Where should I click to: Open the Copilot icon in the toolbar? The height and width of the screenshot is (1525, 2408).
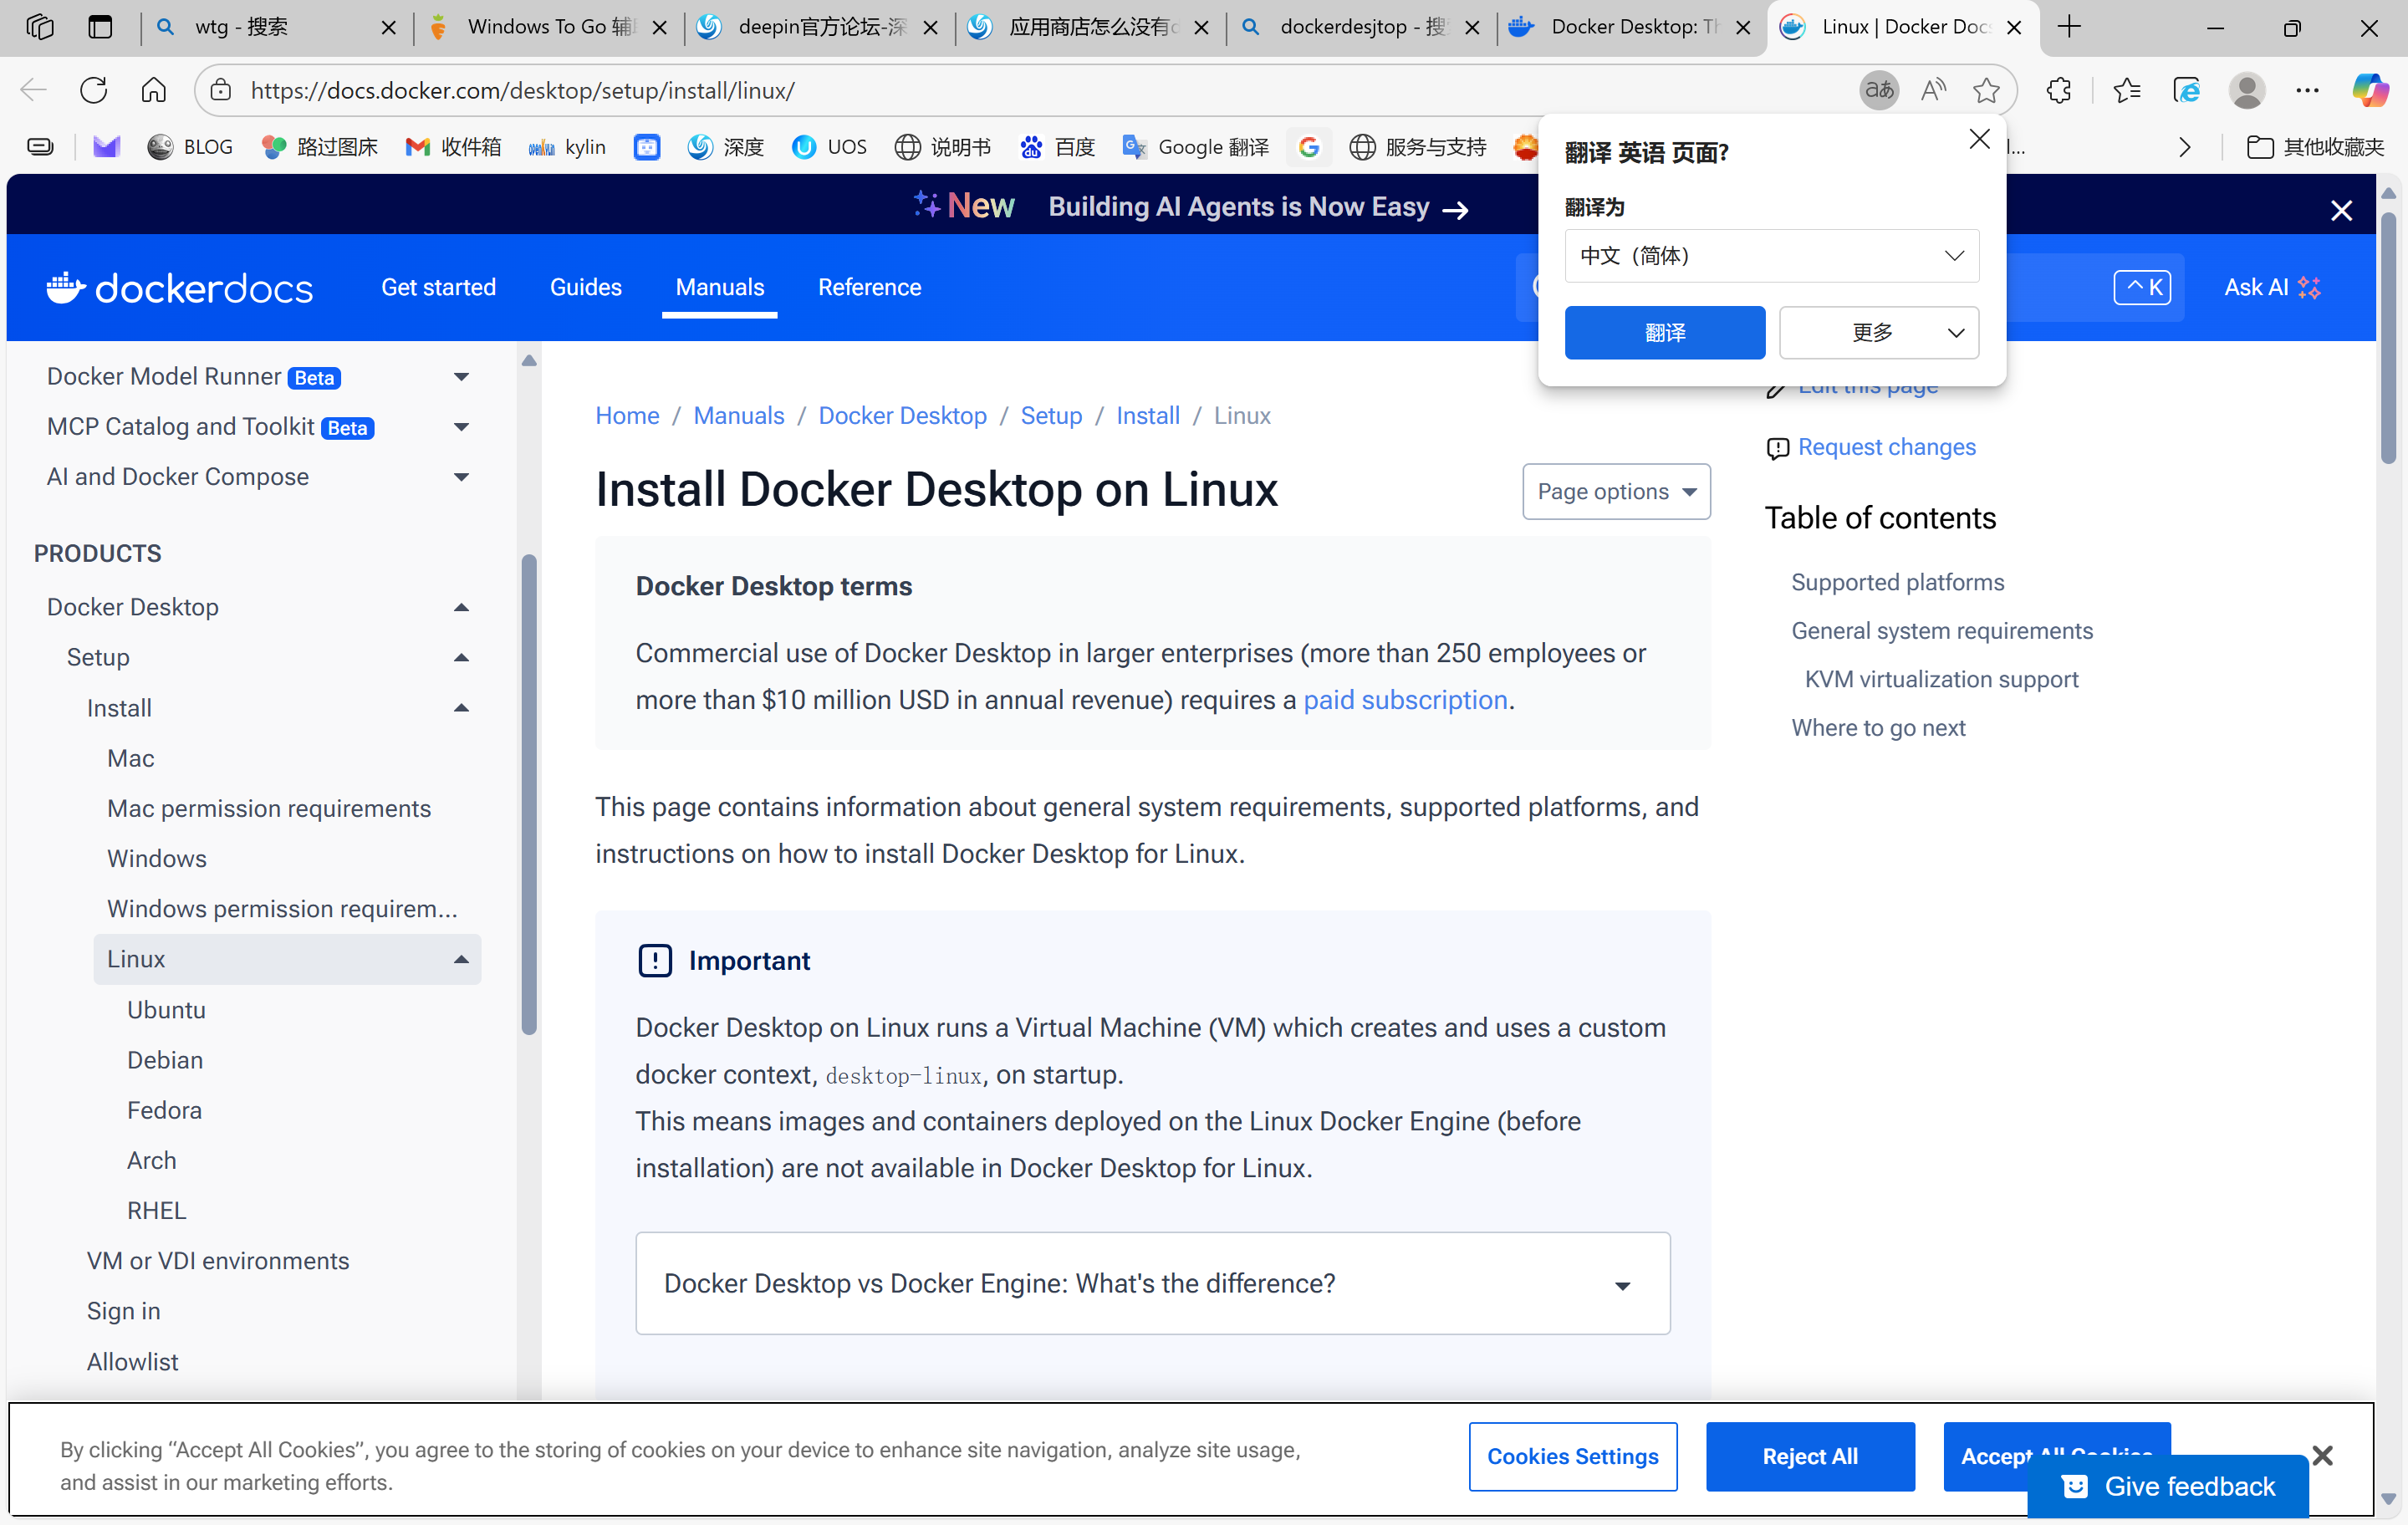(x=2369, y=90)
